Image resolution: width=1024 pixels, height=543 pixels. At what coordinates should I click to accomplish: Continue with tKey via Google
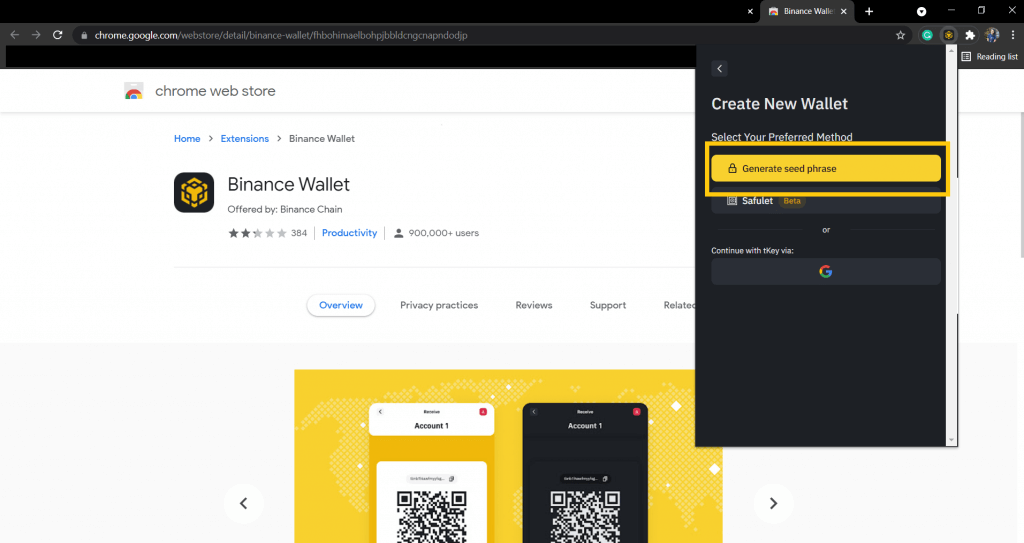pos(825,271)
